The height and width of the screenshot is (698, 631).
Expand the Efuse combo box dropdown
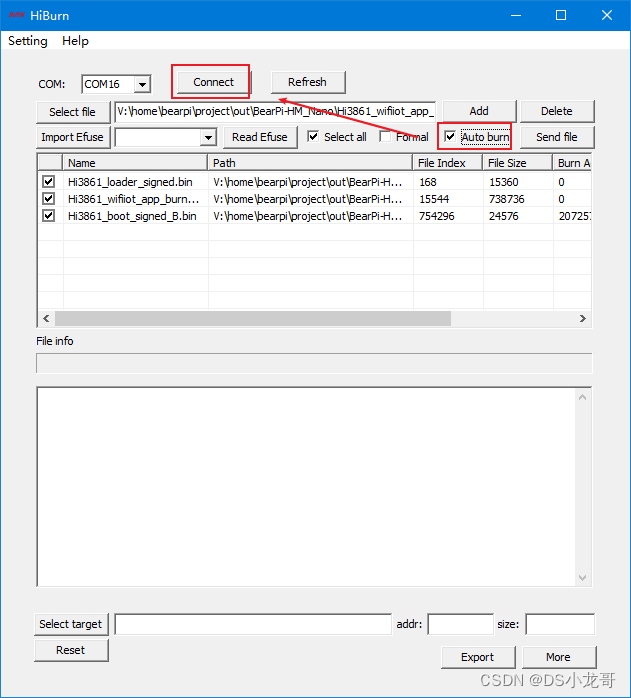click(208, 138)
